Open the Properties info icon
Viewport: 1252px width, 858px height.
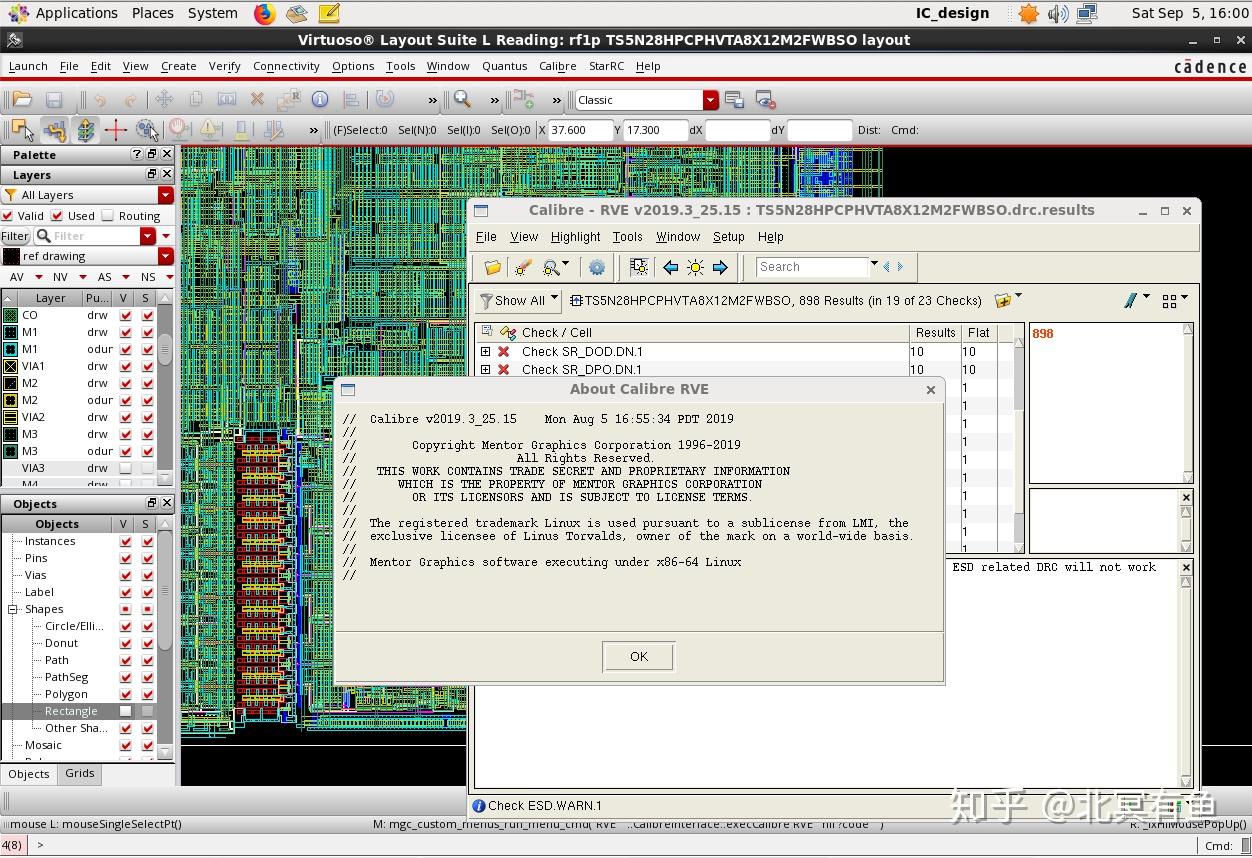tap(320, 100)
